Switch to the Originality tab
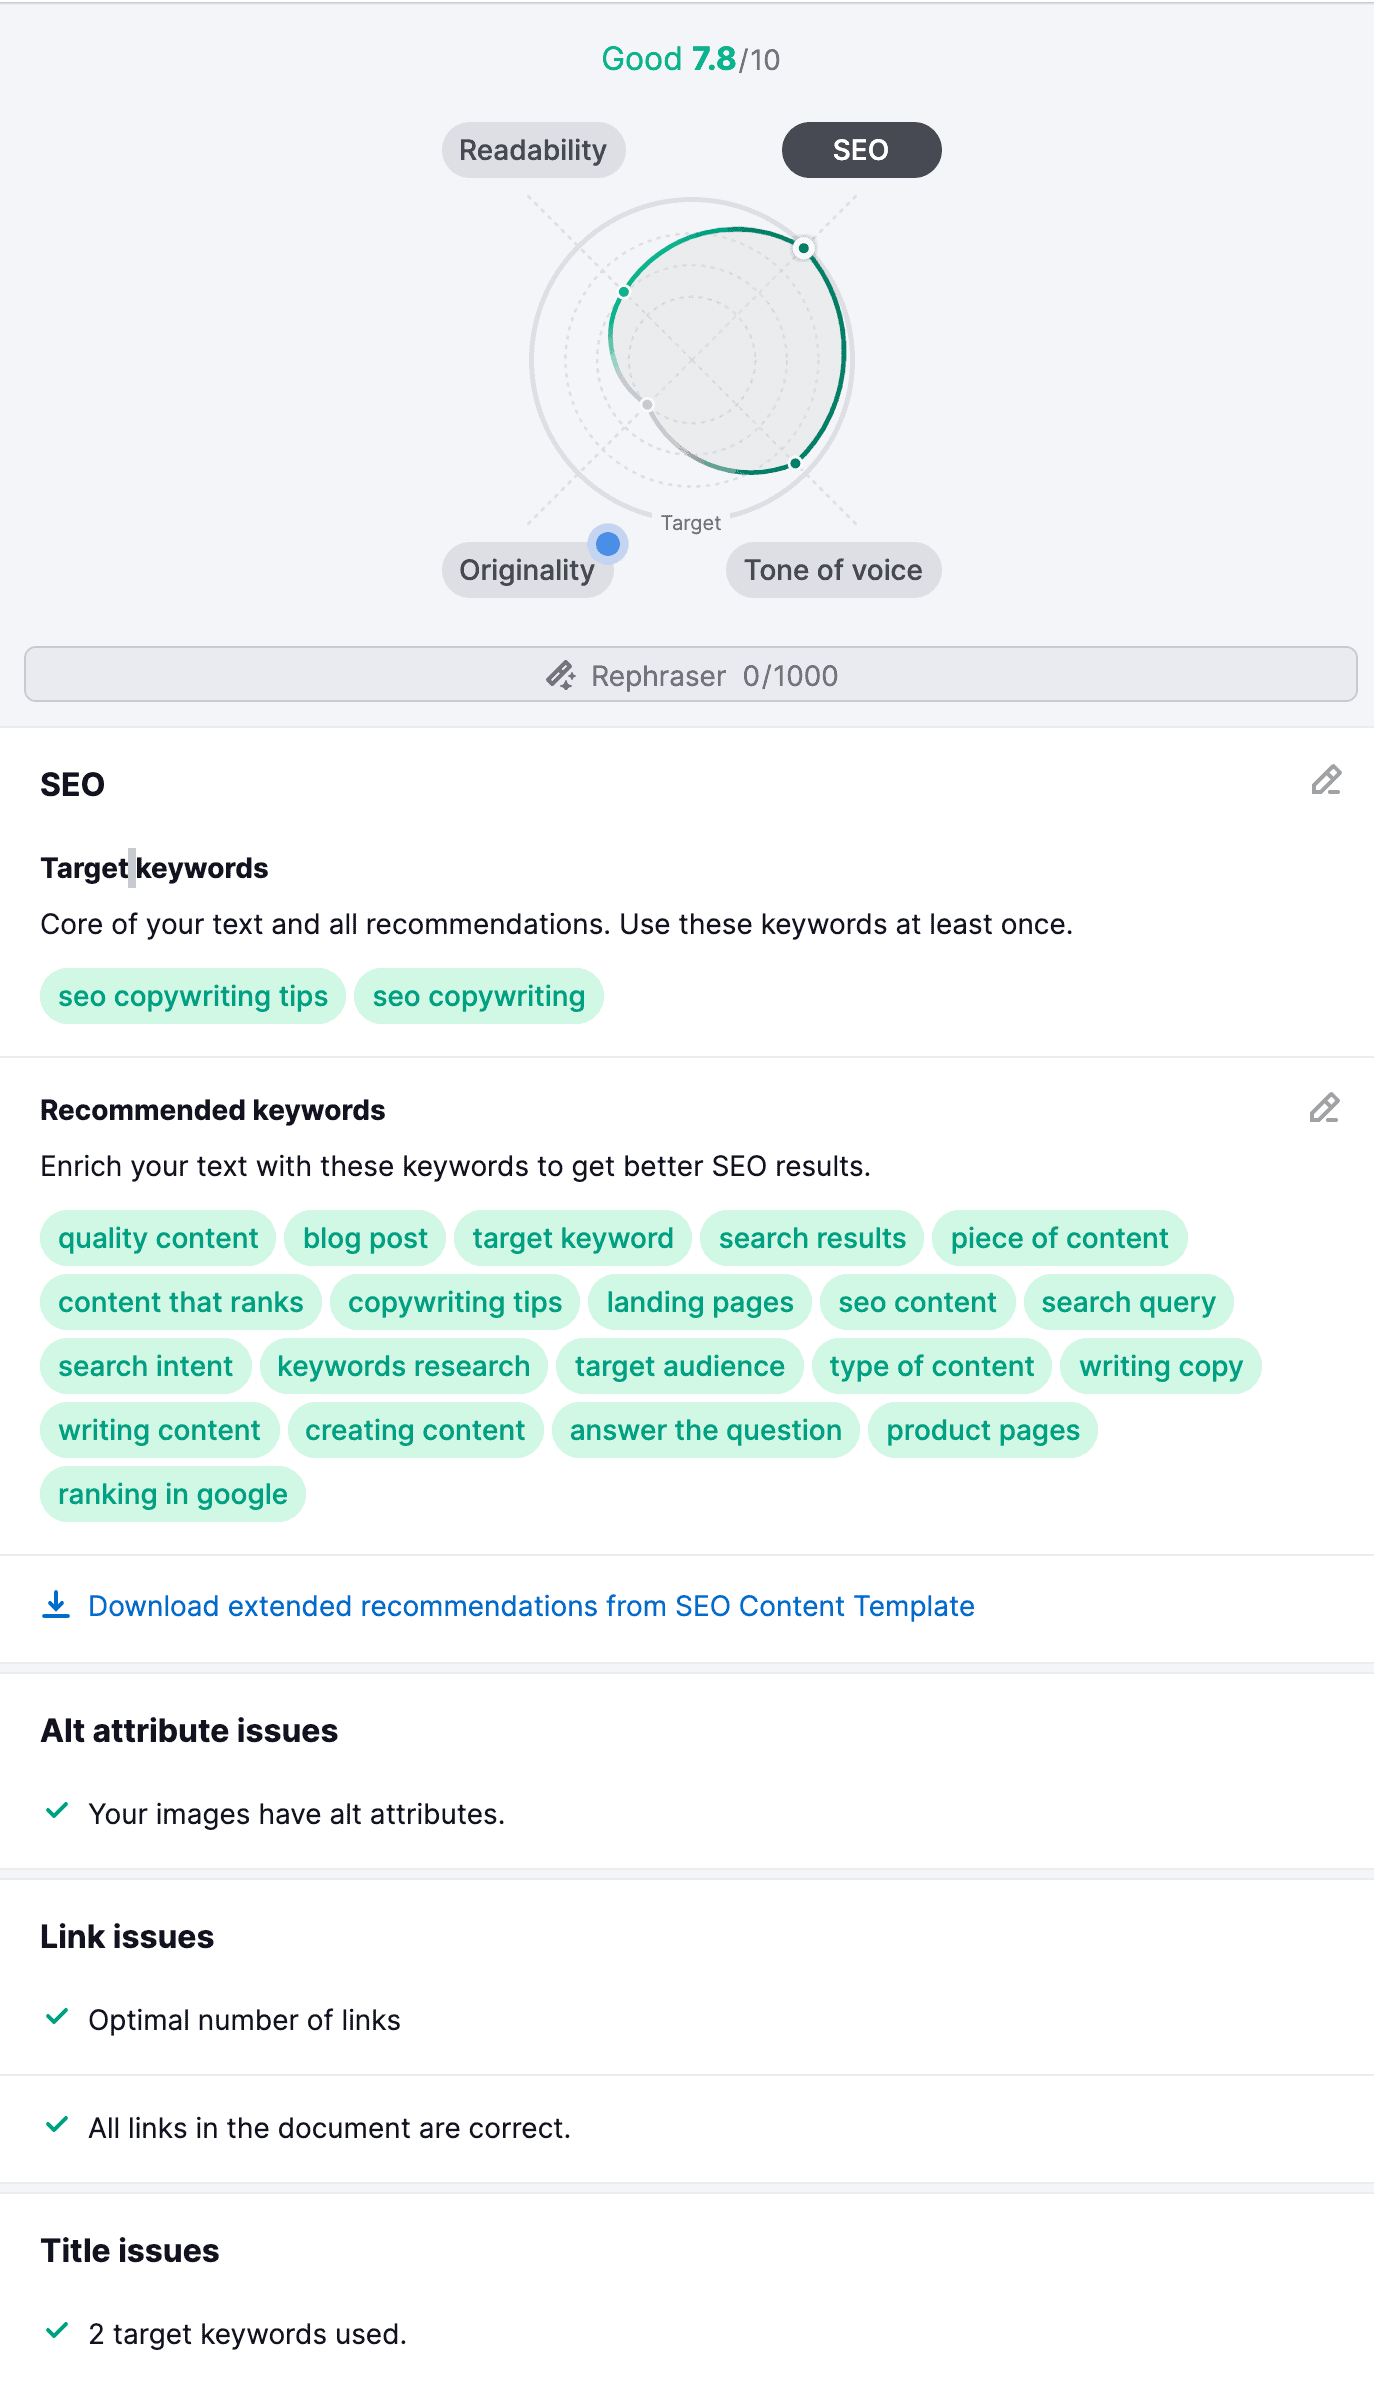Viewport: 1374px width, 2387px height. [x=526, y=570]
